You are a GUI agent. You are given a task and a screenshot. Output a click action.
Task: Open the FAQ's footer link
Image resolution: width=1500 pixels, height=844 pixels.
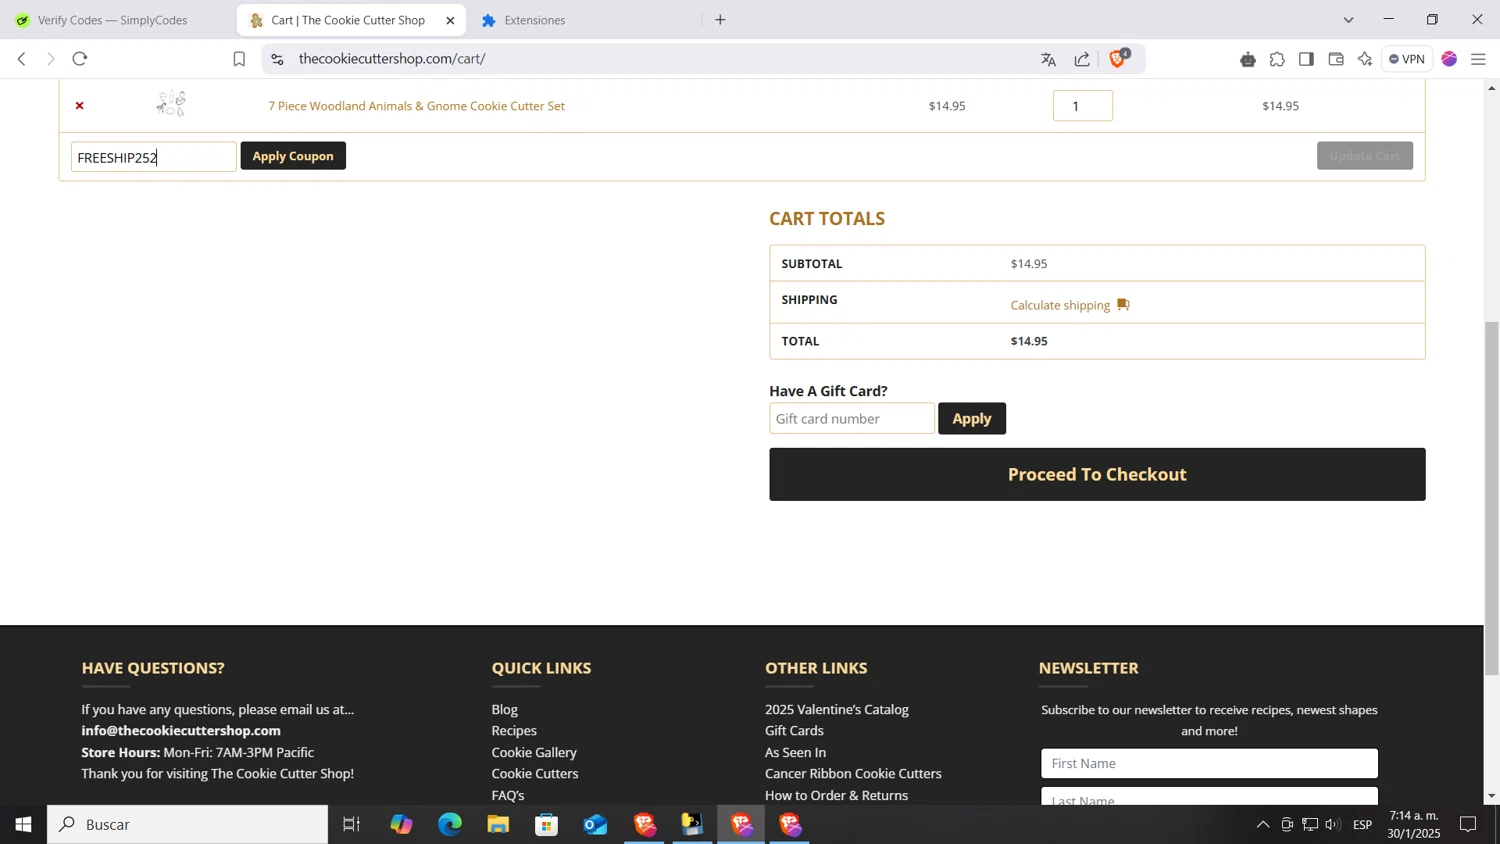pyautogui.click(x=508, y=795)
